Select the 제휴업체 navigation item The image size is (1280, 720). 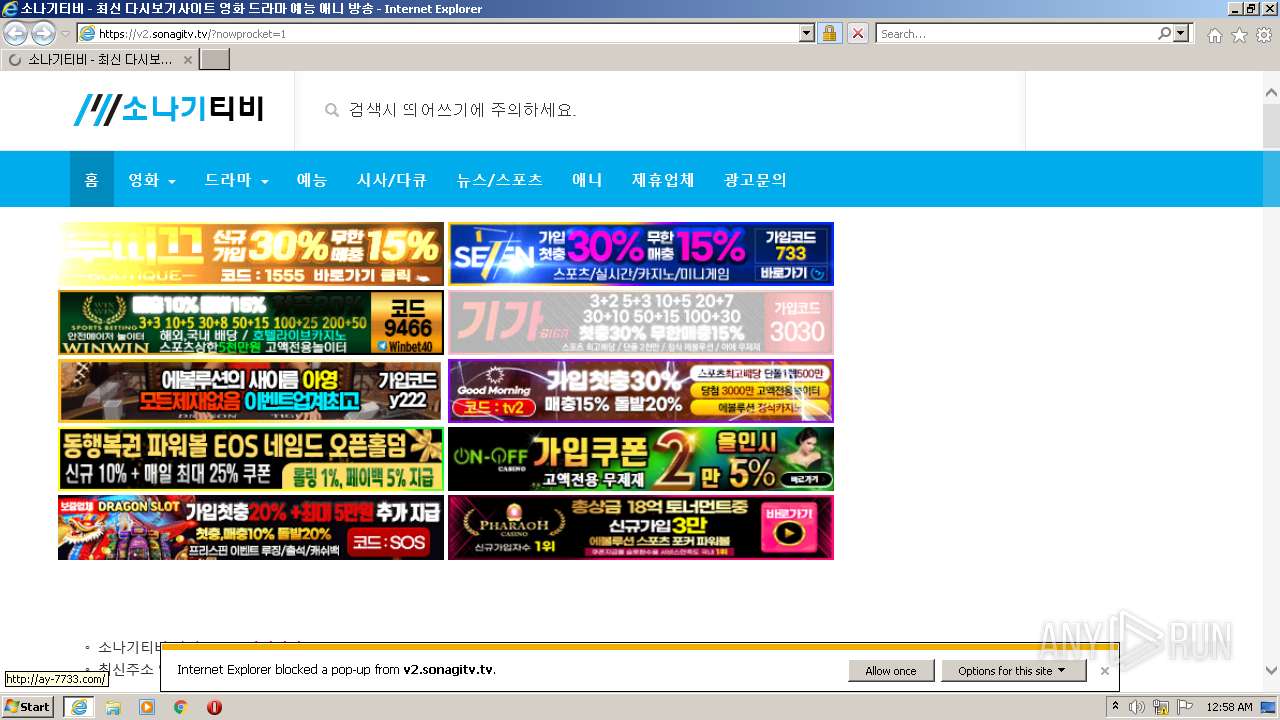click(x=663, y=180)
